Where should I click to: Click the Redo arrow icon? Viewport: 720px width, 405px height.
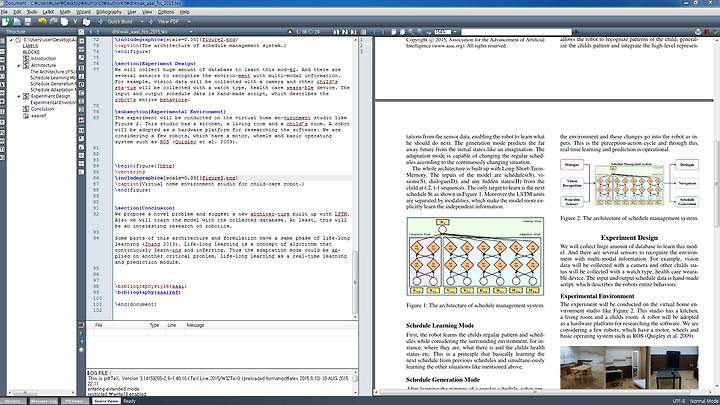tap(53, 21)
